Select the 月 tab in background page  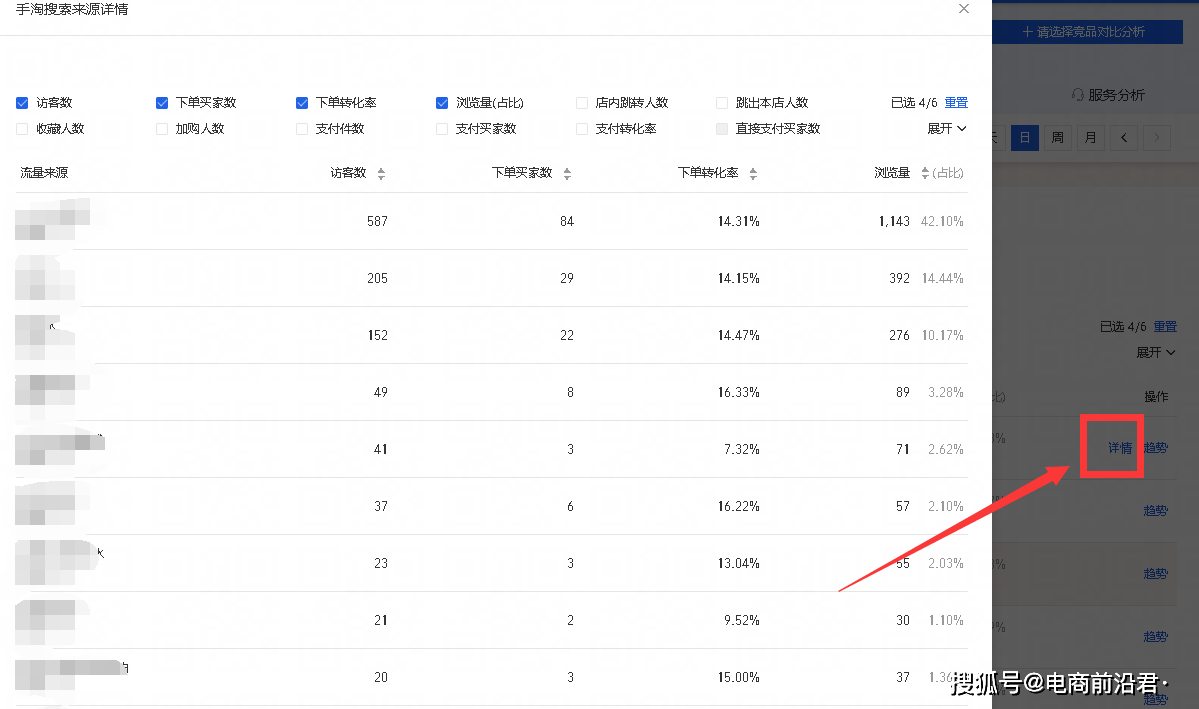[1090, 138]
